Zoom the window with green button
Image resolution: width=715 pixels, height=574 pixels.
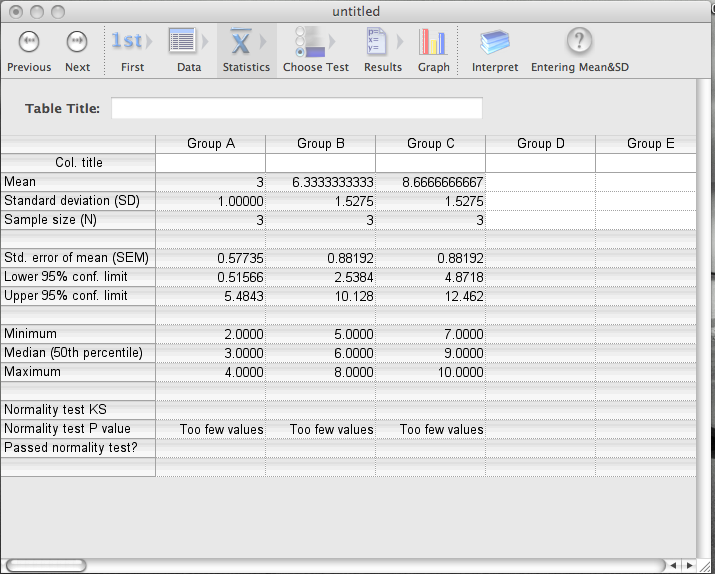point(57,11)
